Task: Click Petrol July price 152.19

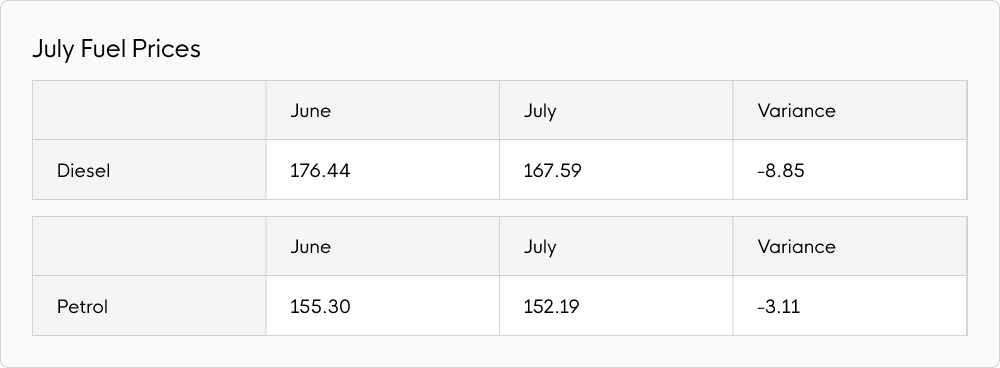Action: (x=552, y=307)
